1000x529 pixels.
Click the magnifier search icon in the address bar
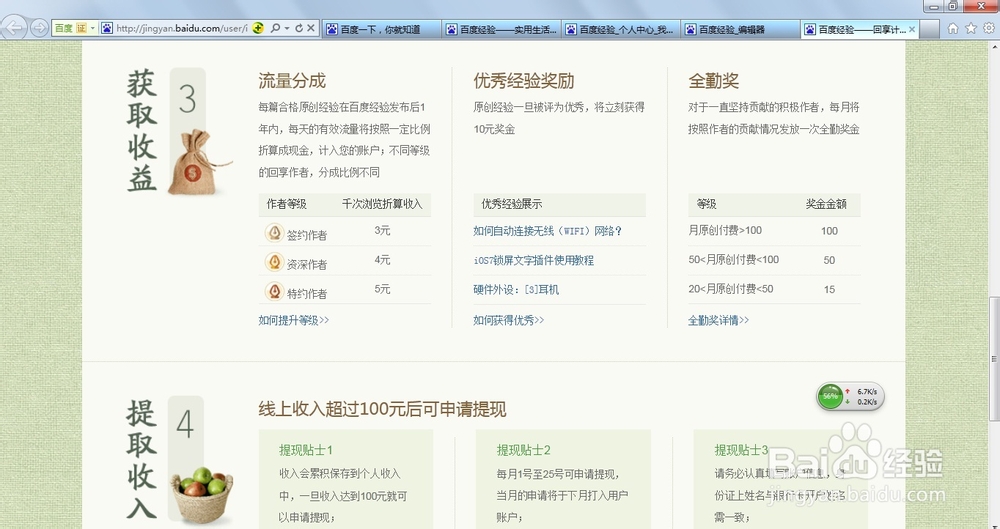click(x=276, y=28)
